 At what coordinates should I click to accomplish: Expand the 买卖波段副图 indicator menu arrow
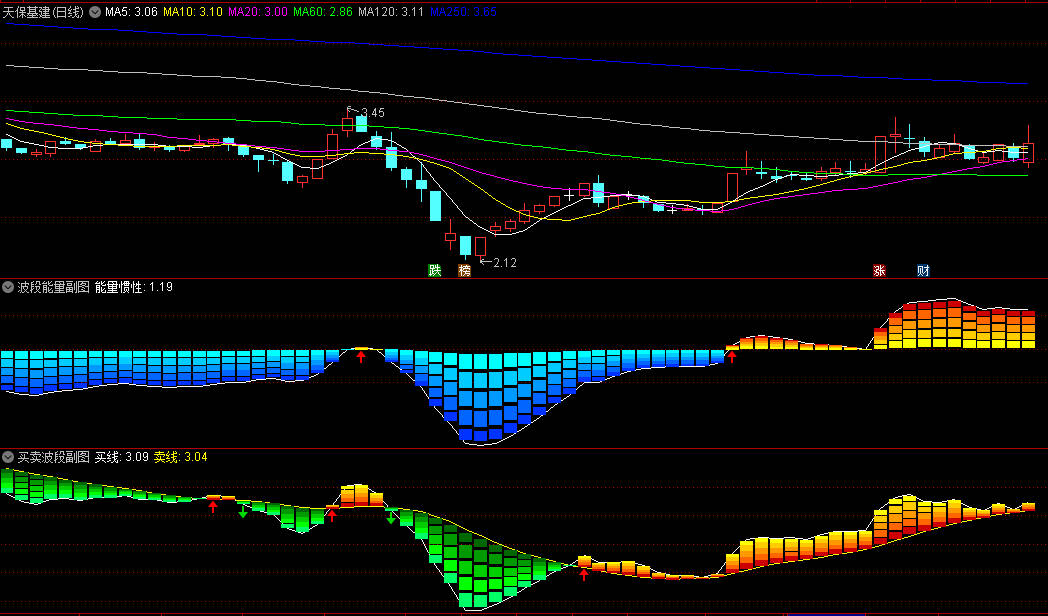pos(8,457)
